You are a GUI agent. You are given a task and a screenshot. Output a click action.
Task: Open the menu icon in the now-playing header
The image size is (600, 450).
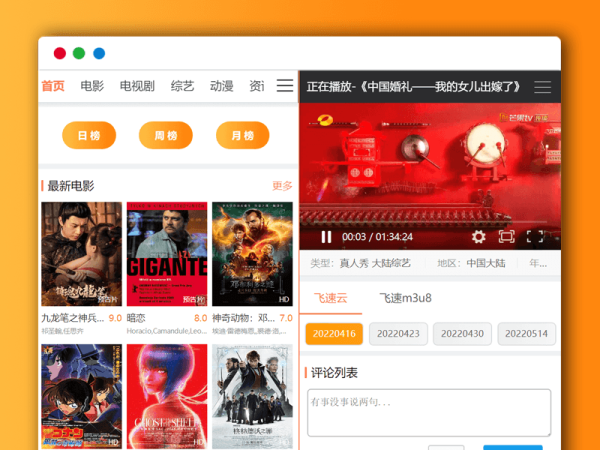(543, 87)
